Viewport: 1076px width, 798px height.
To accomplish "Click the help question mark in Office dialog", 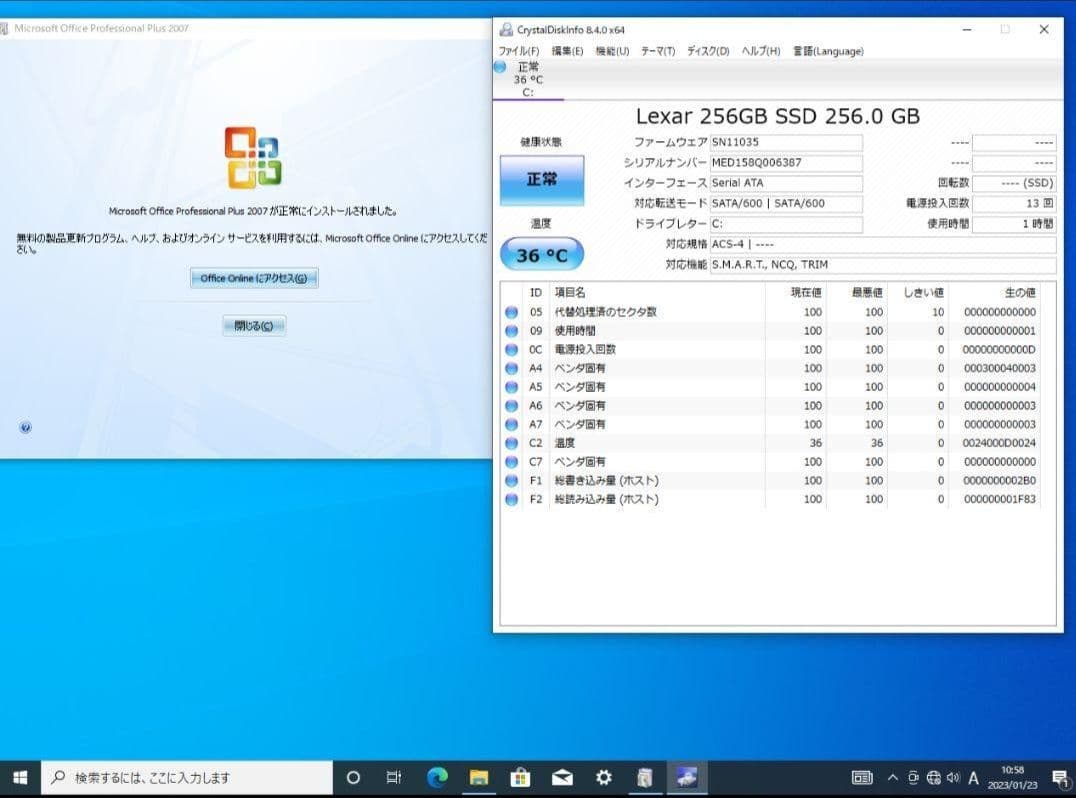I will [25, 427].
